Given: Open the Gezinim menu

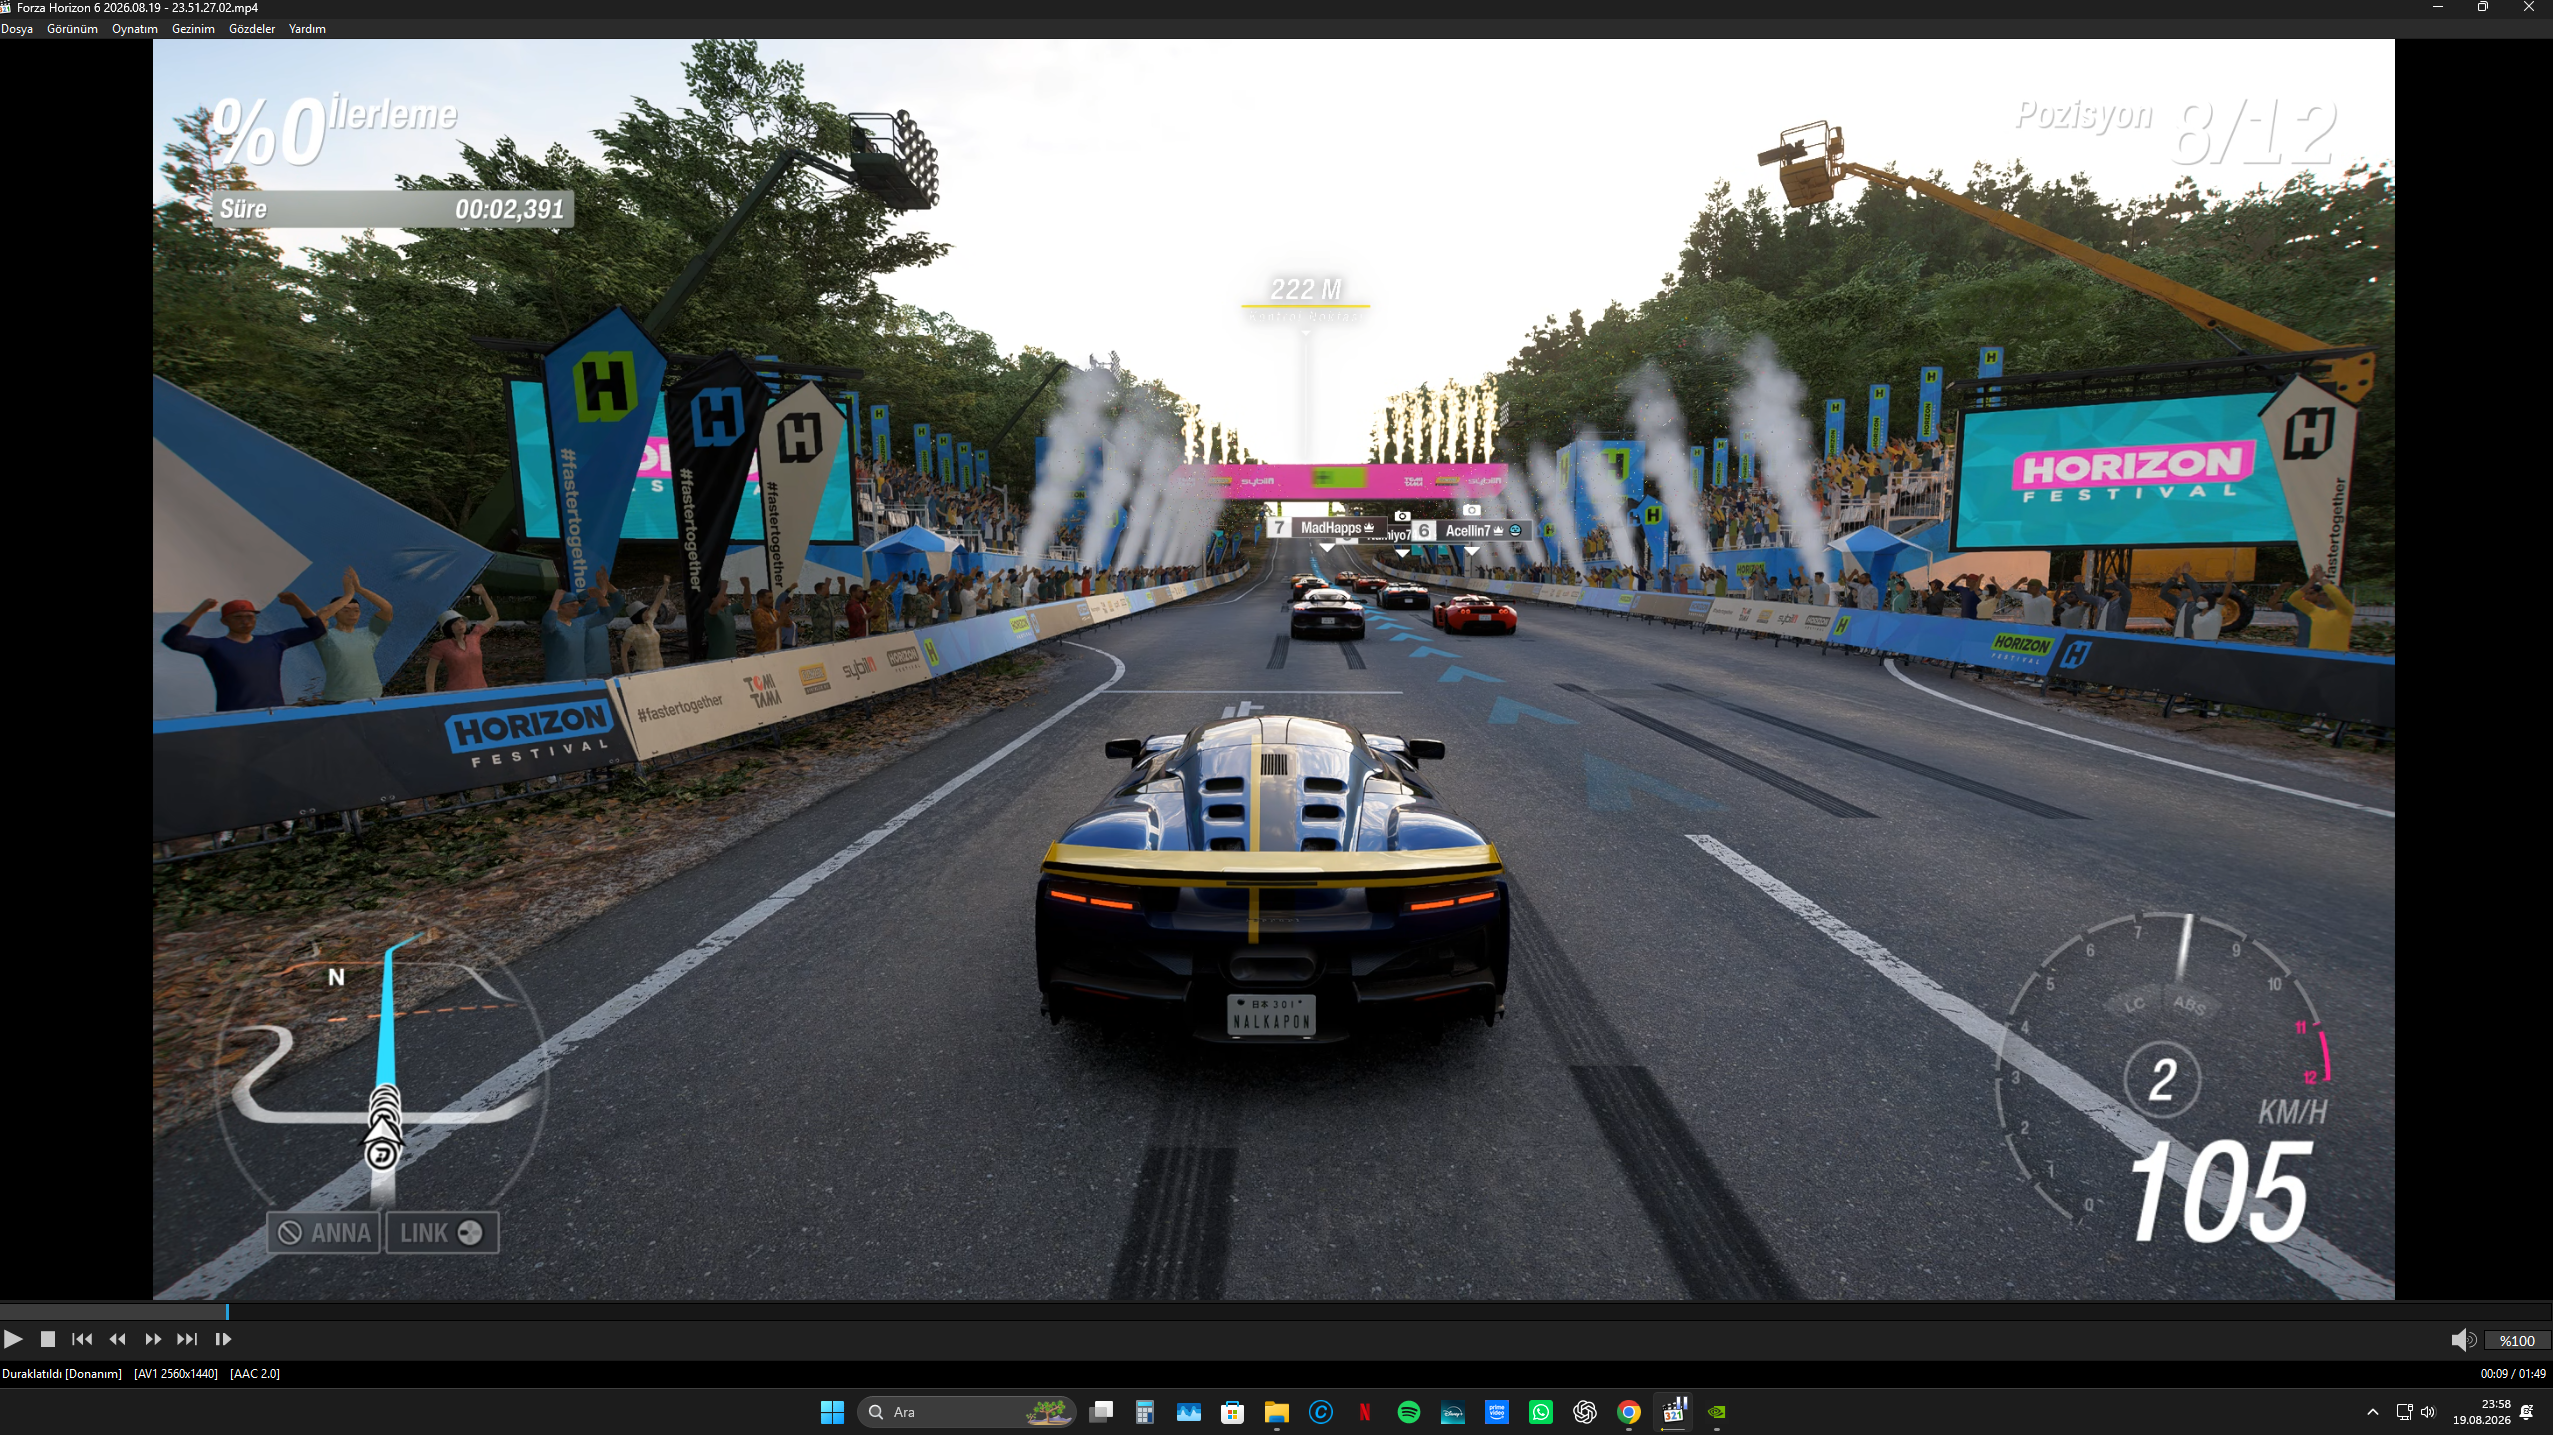Looking at the screenshot, I should click(193, 29).
